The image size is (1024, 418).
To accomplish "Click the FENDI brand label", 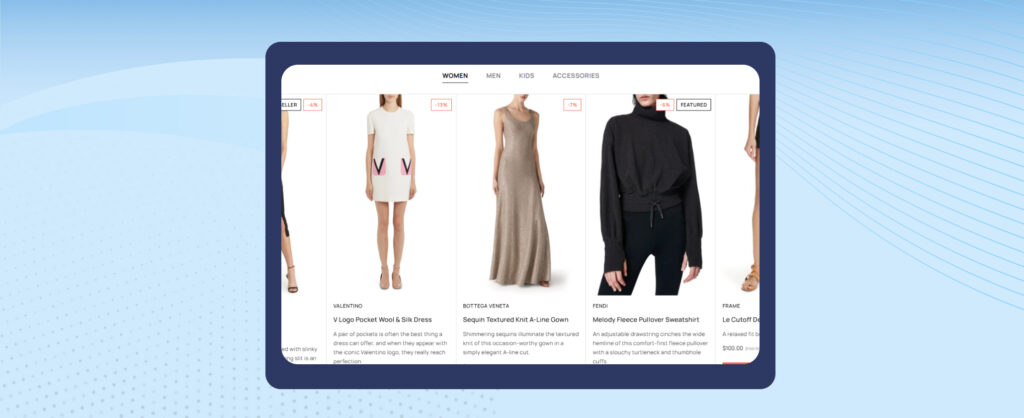I will click(x=600, y=306).
